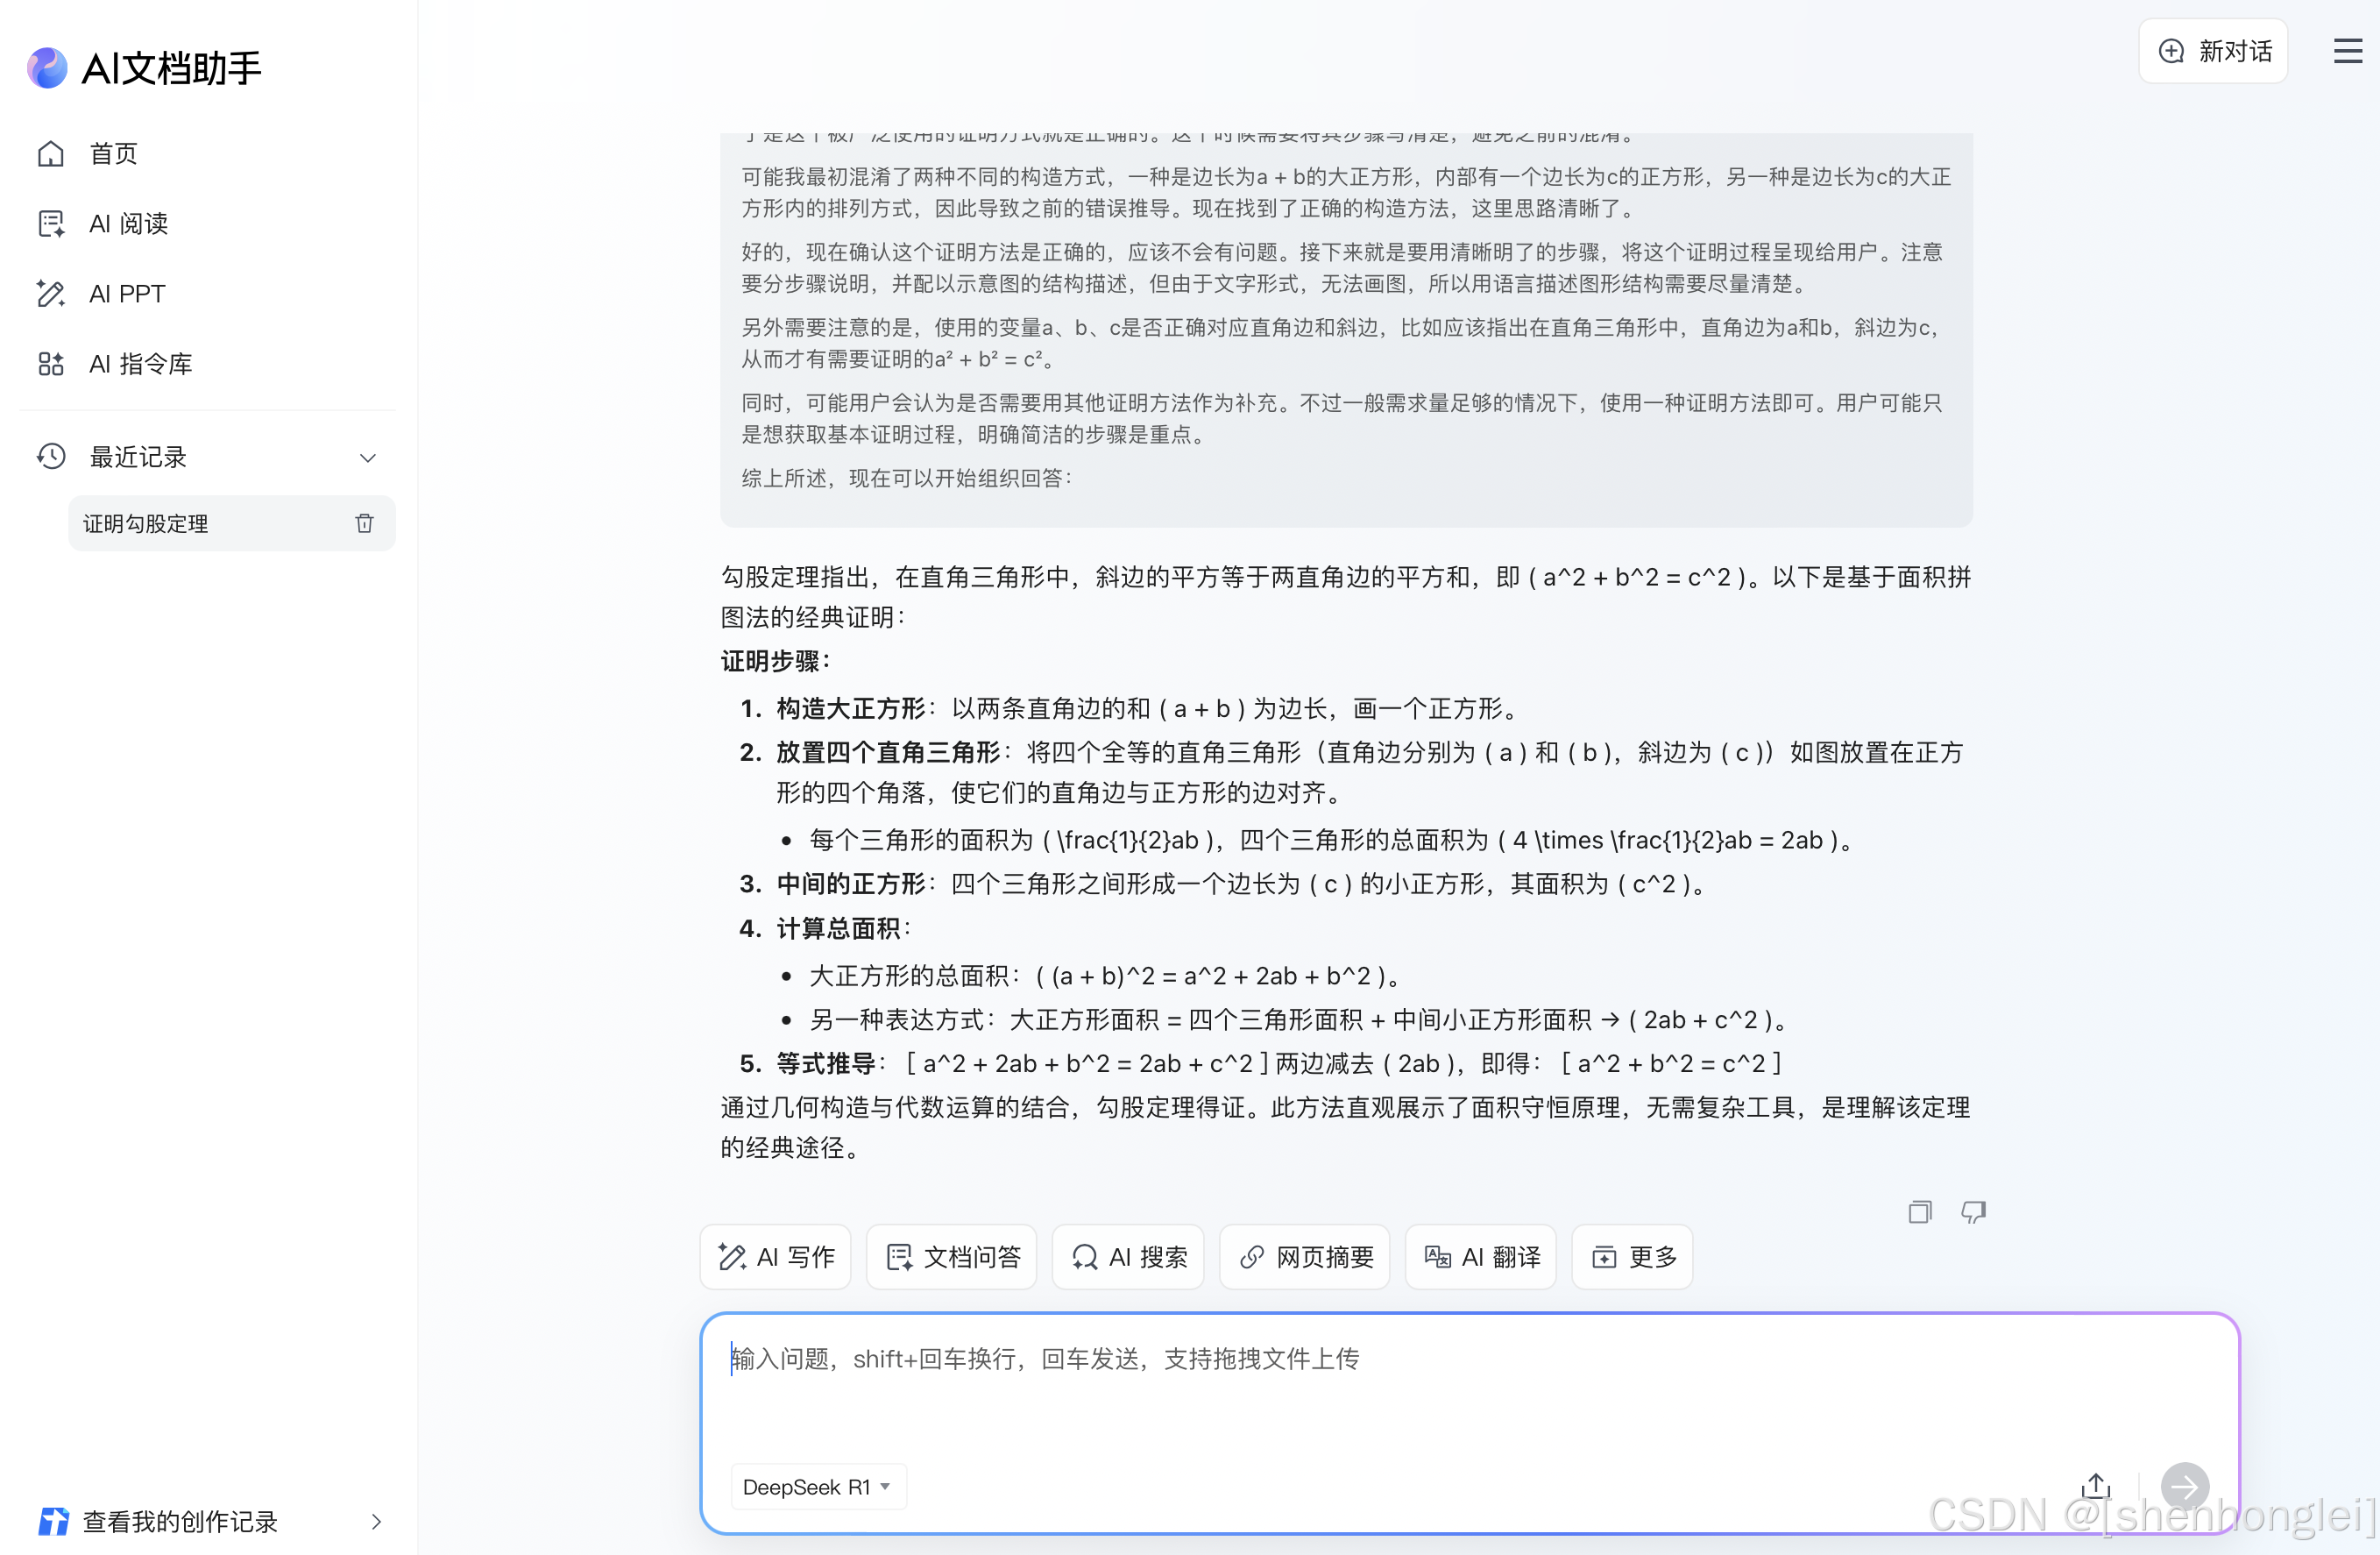Give thumbs-down feedback on the answer
The height and width of the screenshot is (1555, 2380).
1974,1212
